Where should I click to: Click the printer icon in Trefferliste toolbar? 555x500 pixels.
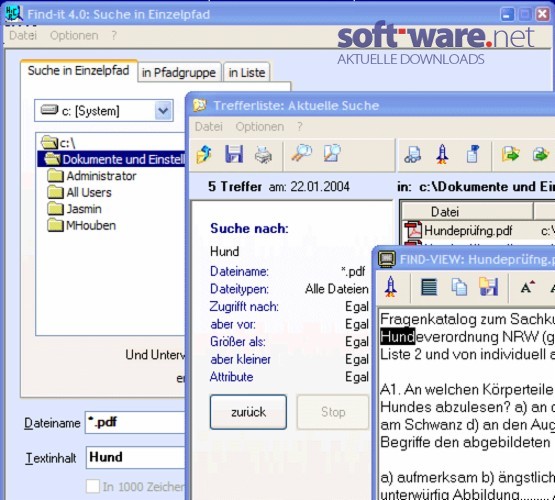click(x=263, y=155)
